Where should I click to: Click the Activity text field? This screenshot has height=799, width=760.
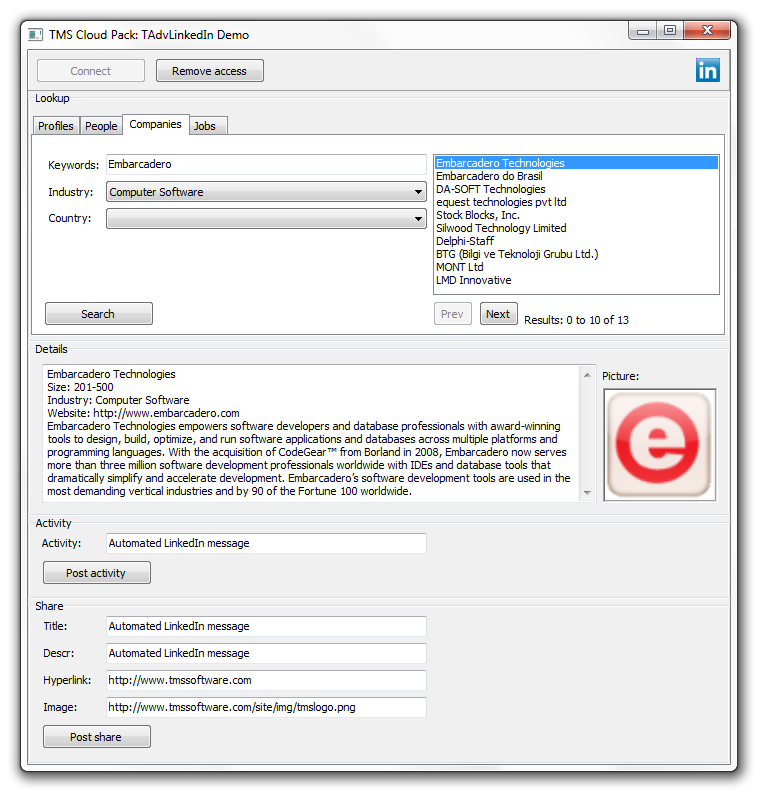(266, 543)
